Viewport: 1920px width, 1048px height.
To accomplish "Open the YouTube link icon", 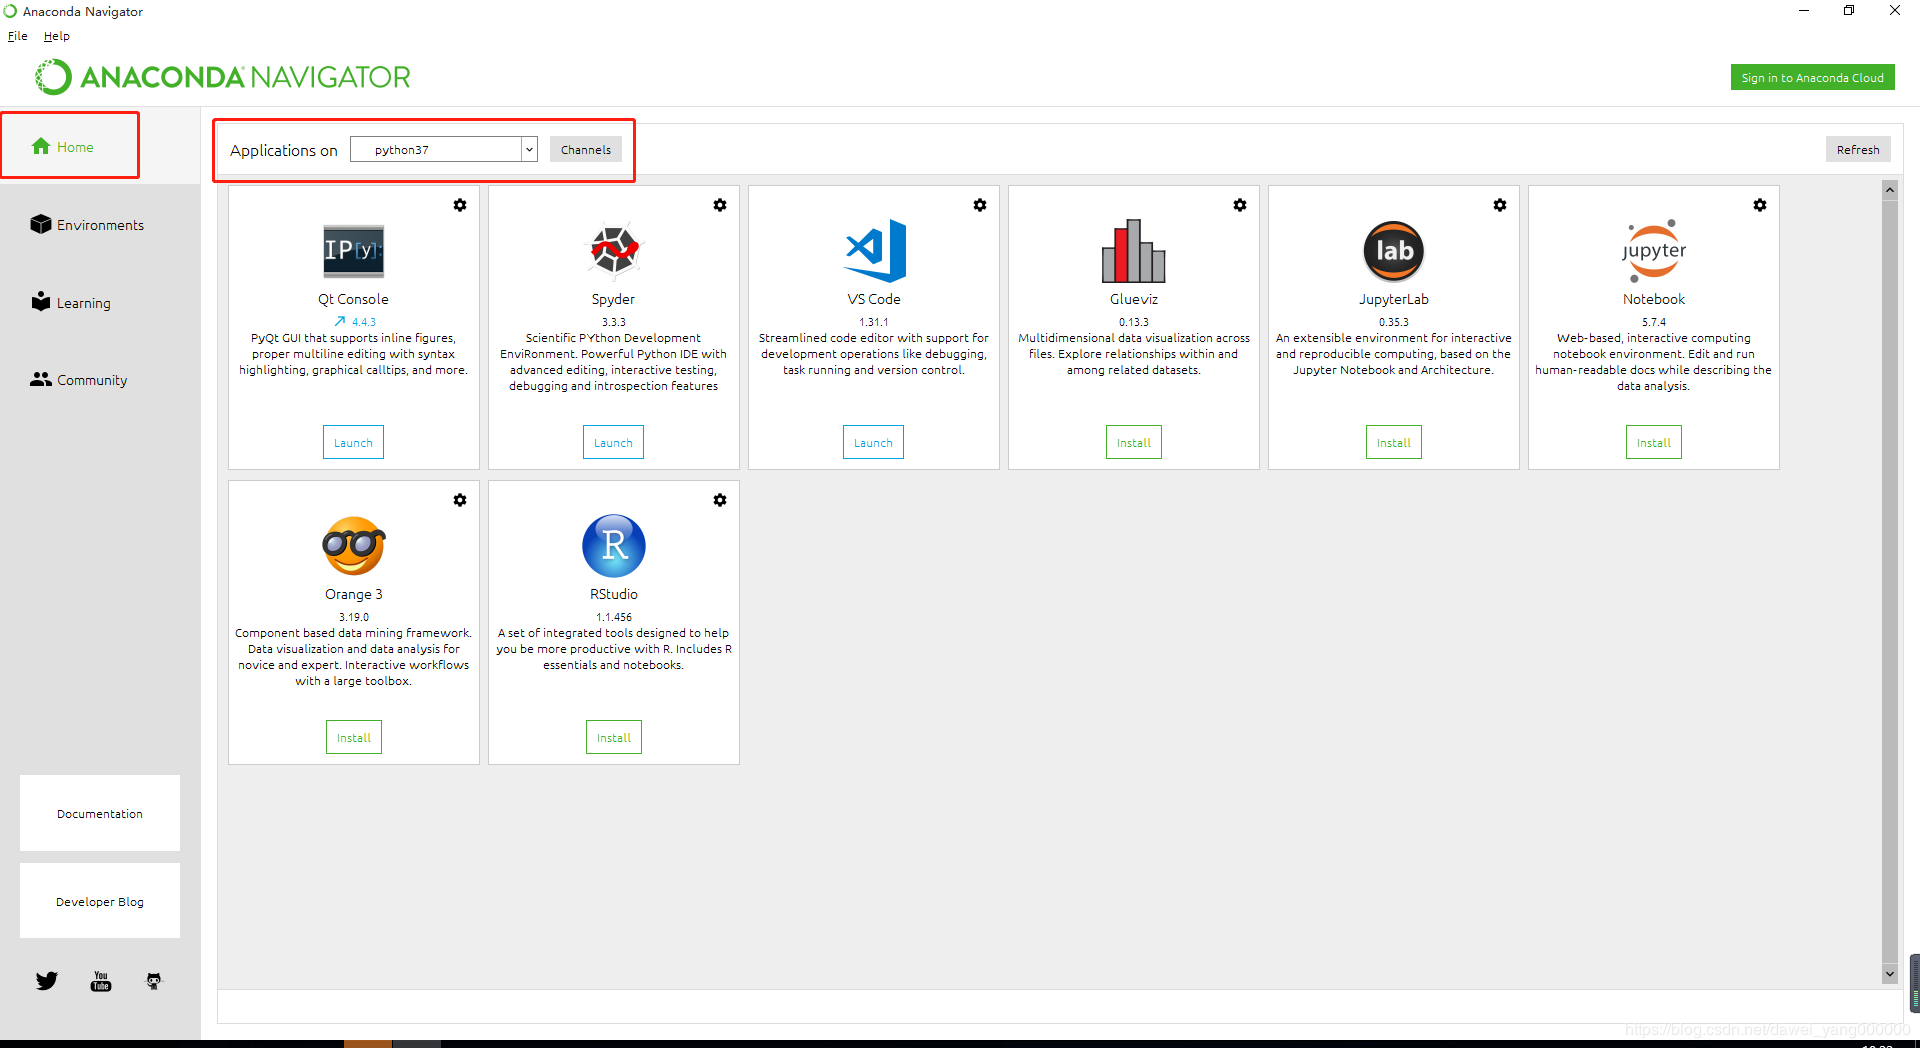I will coord(101,981).
